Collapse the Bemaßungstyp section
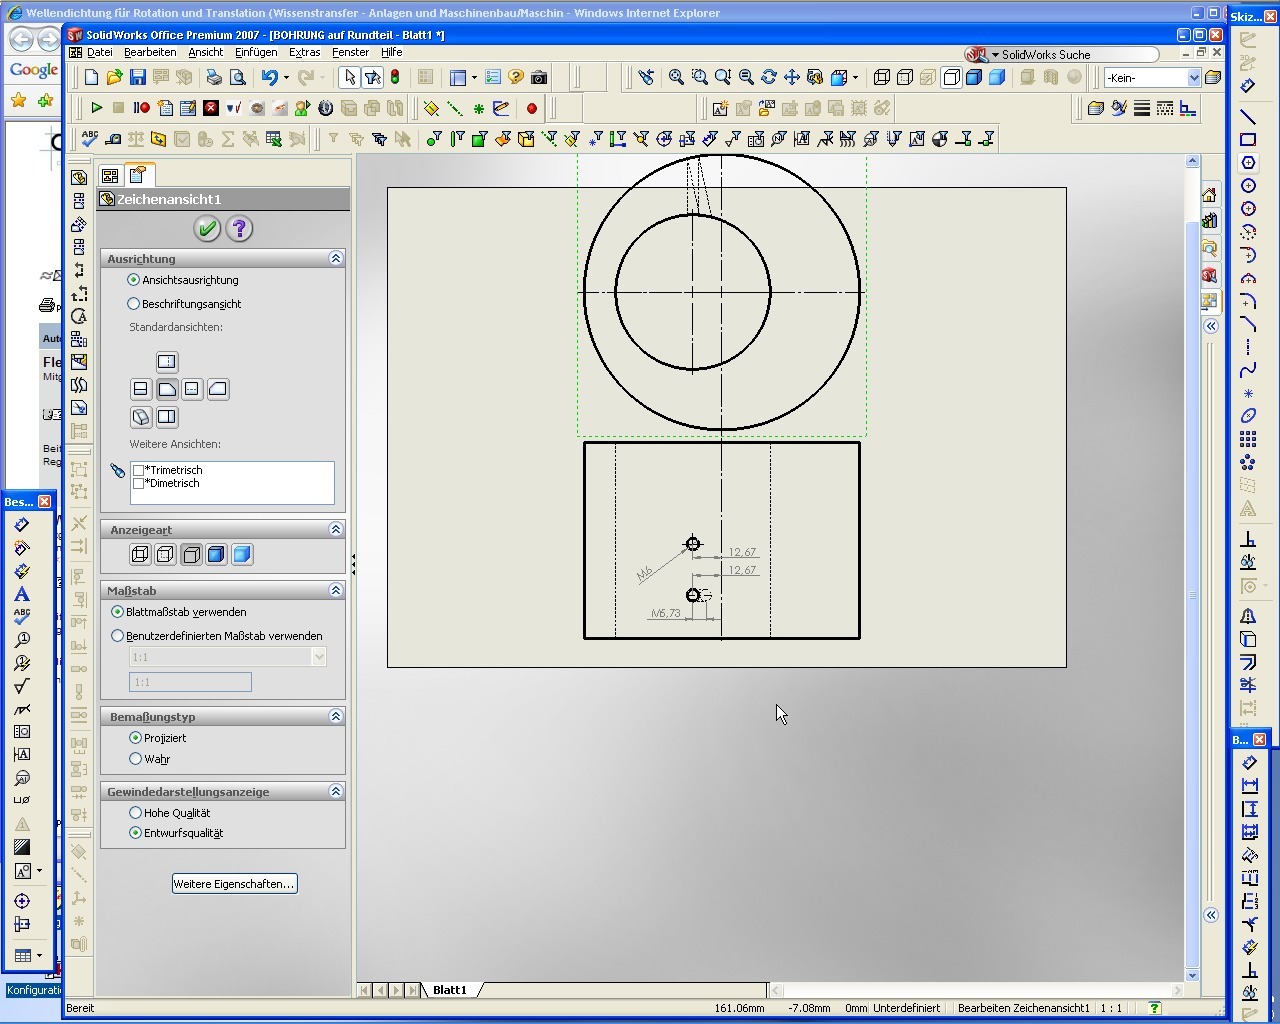This screenshot has width=1280, height=1024. (336, 717)
